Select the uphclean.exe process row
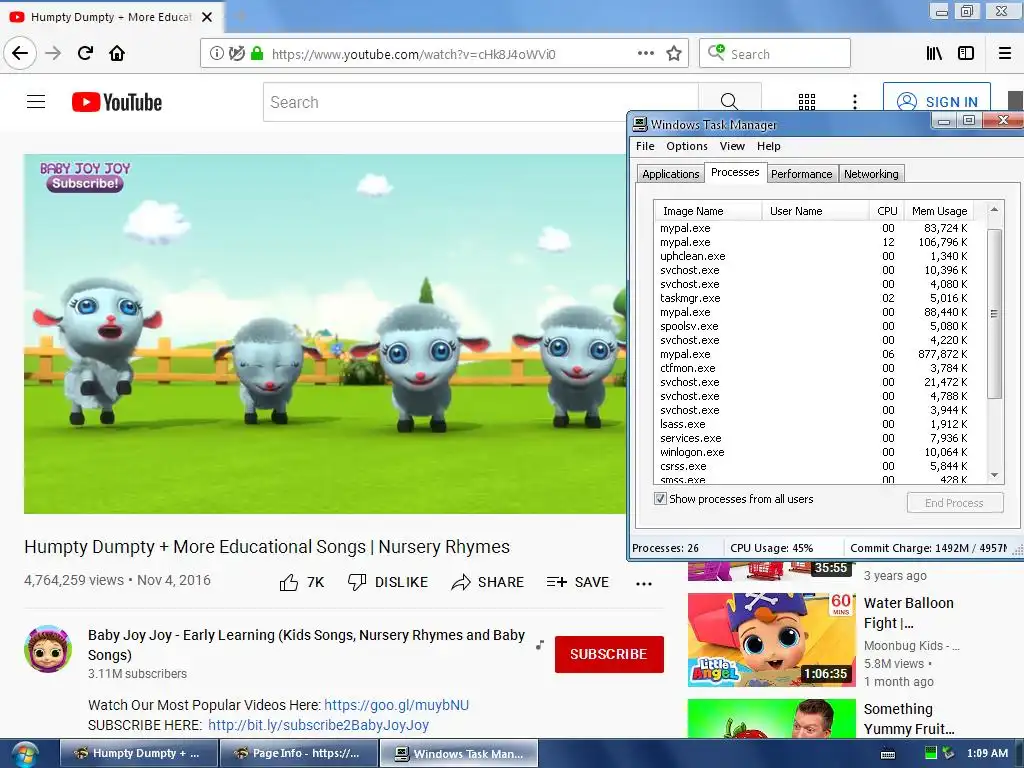 [814, 256]
